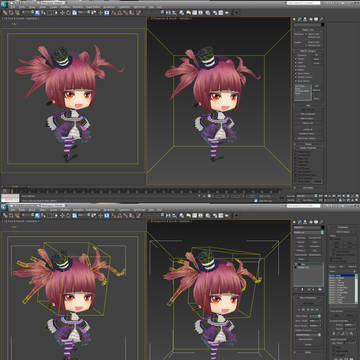Open Display tab in lower window command panel
Image resolution: width=360 pixels, height=360 pixels.
click(x=316, y=222)
